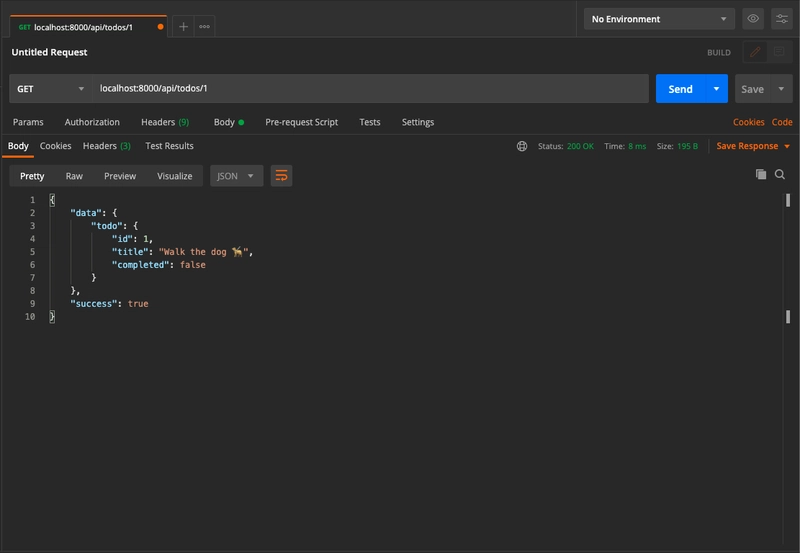This screenshot has width=800, height=553.
Task: Click the true value on line 9
Action: pos(138,304)
